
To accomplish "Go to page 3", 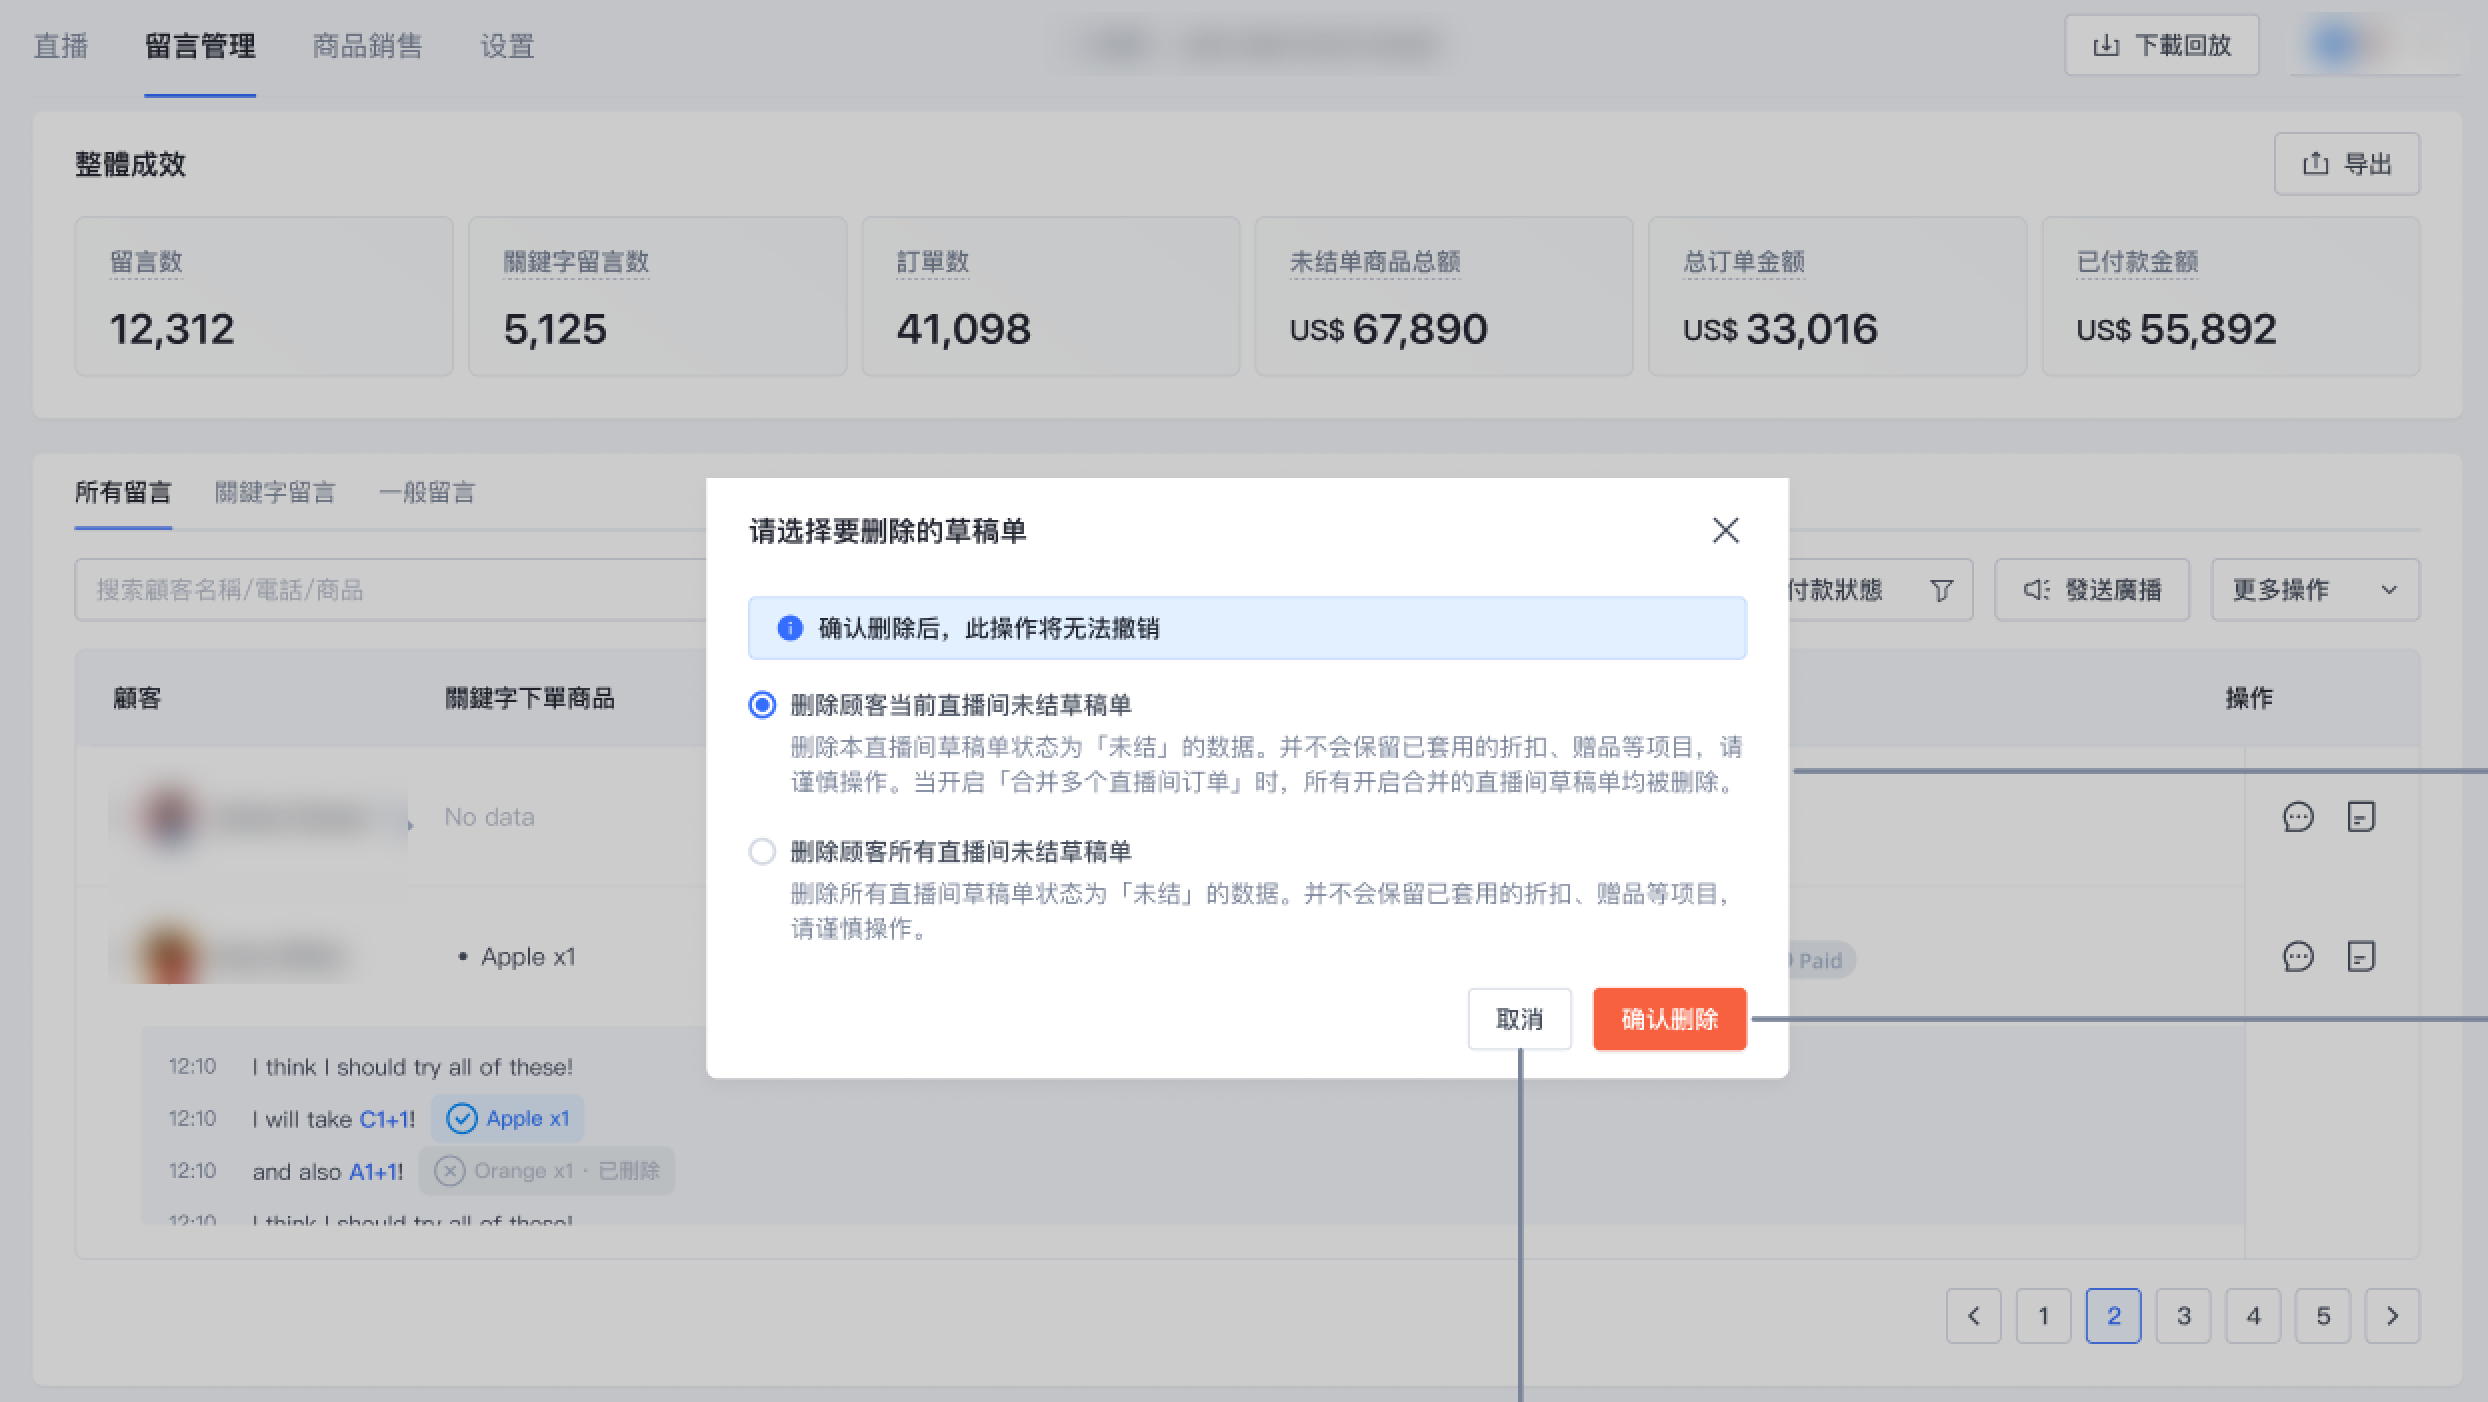I will point(2183,1316).
